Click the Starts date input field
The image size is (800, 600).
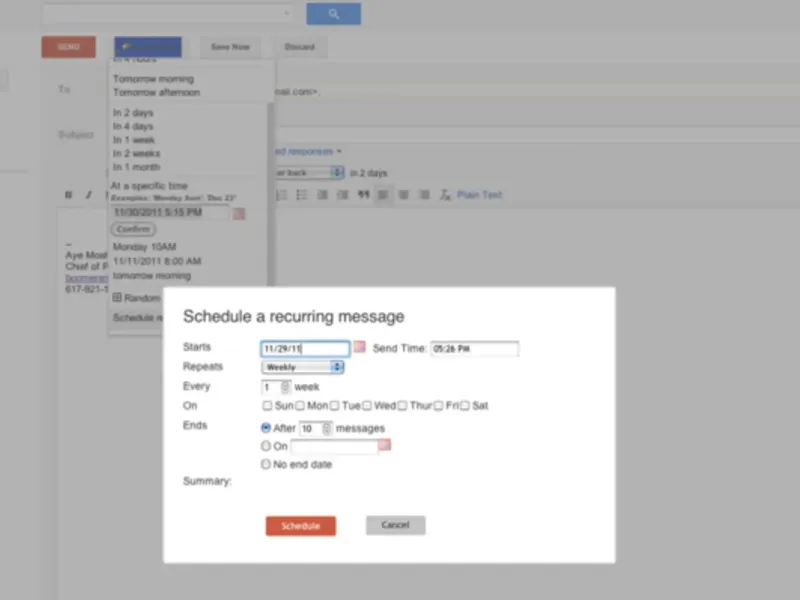pyautogui.click(x=305, y=349)
